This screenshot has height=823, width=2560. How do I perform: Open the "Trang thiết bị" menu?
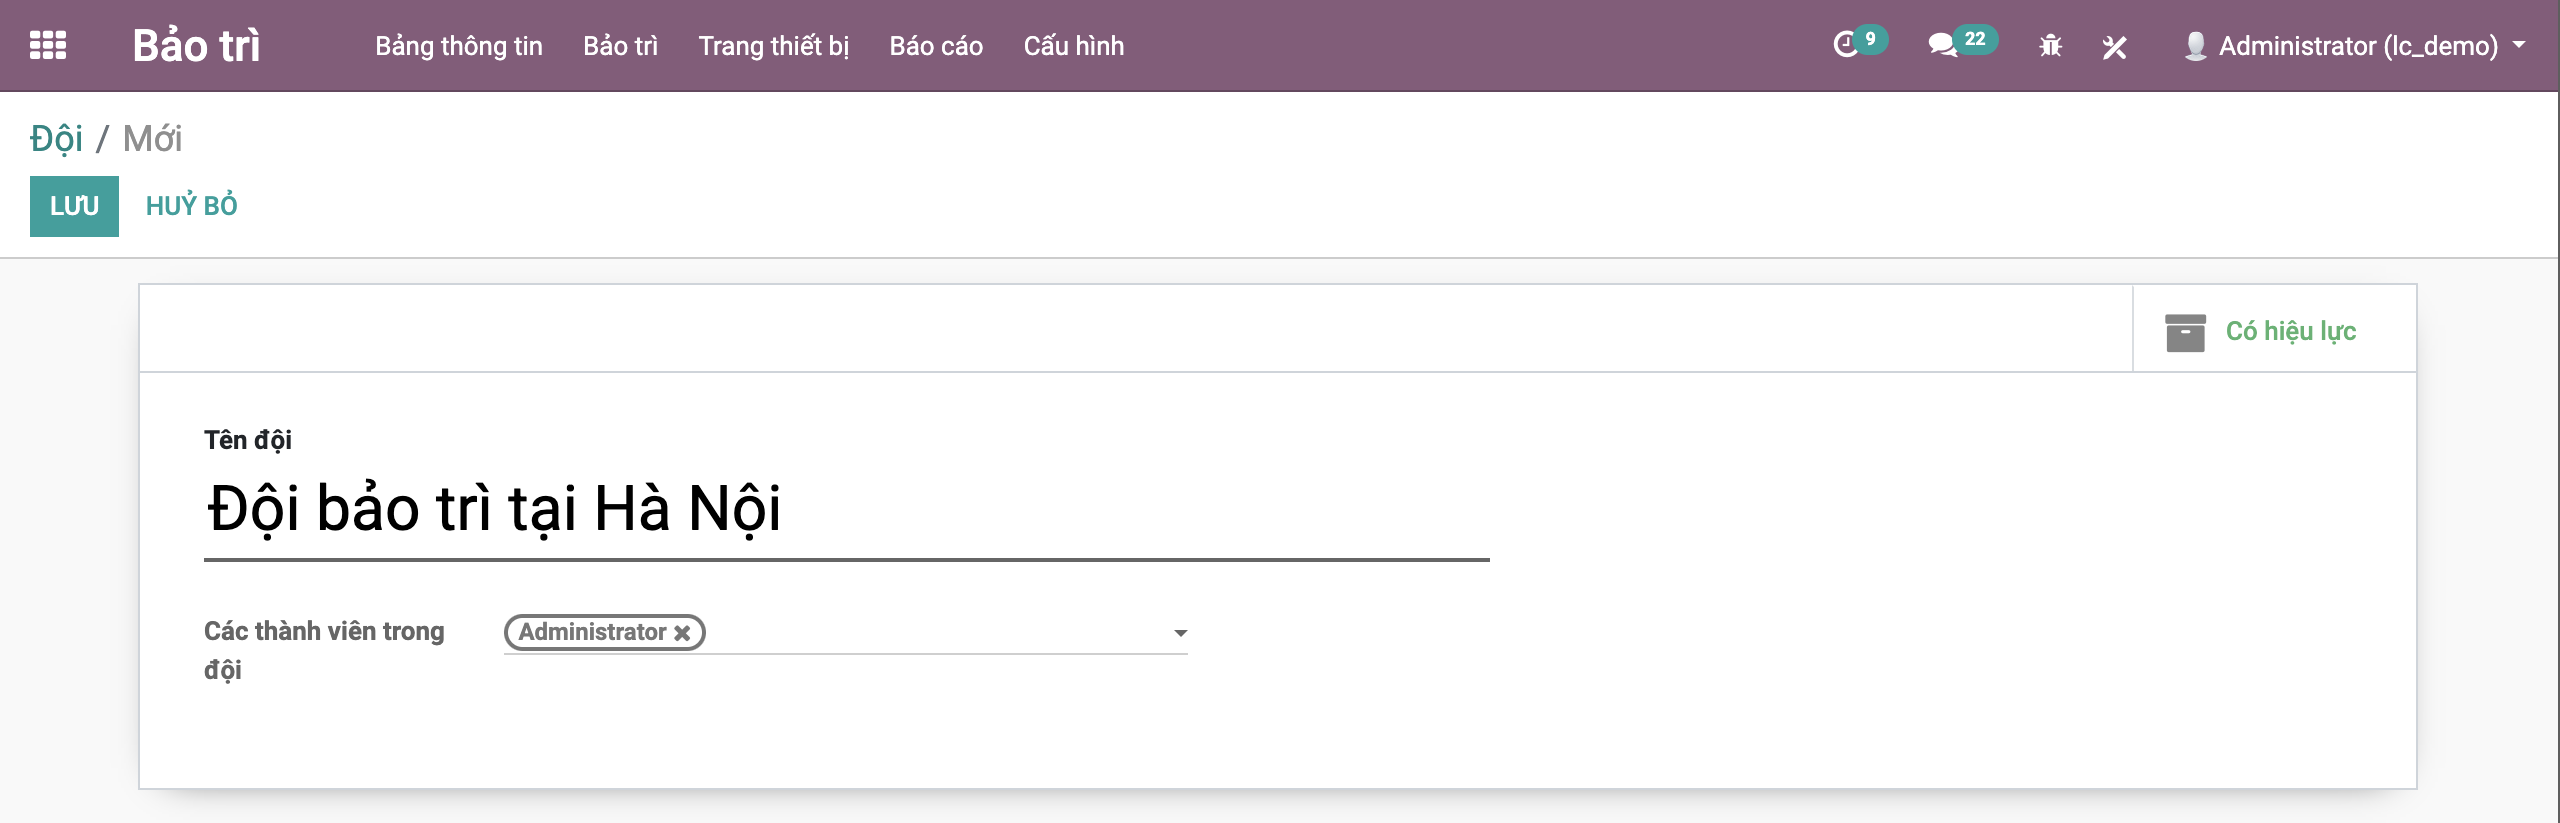tap(773, 46)
